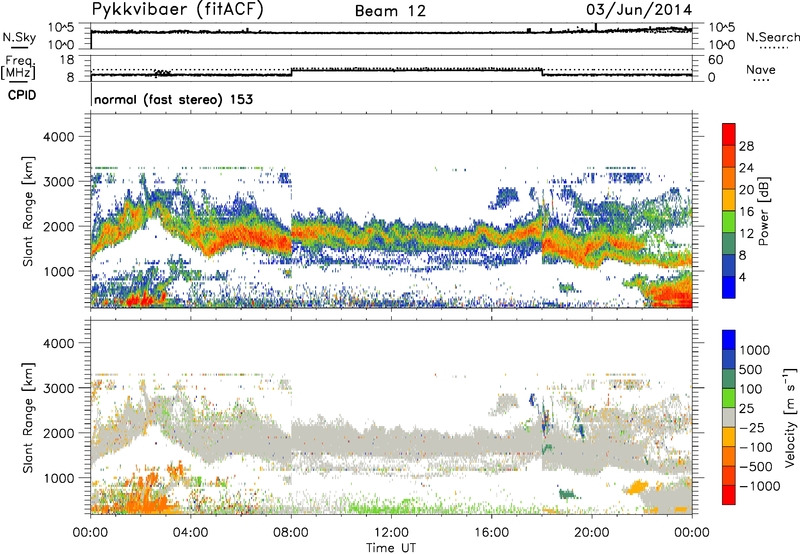Pick the red top segment of Power color bar
The image size is (800, 554).
pos(729,134)
